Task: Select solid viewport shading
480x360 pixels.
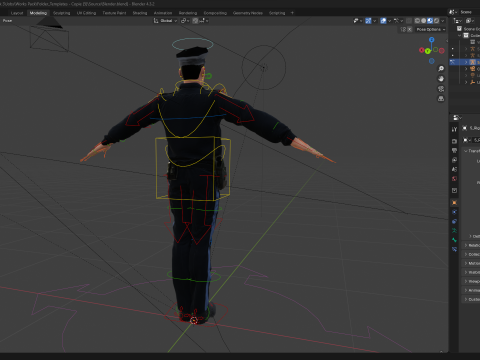Action: [x=424, y=21]
